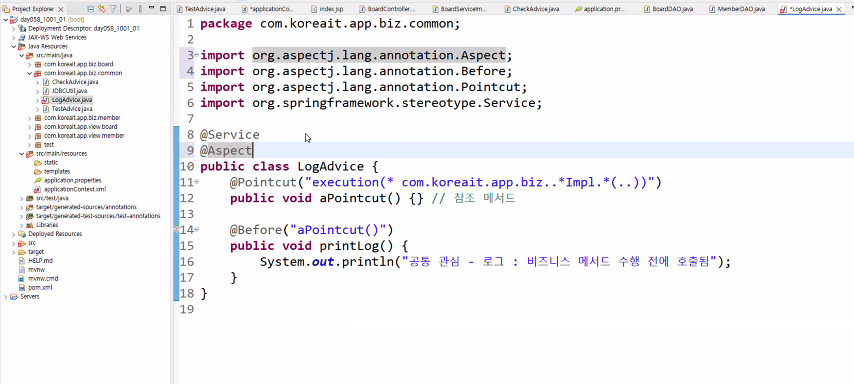Collapse com.koreait.app.biz.common package

click(29, 73)
